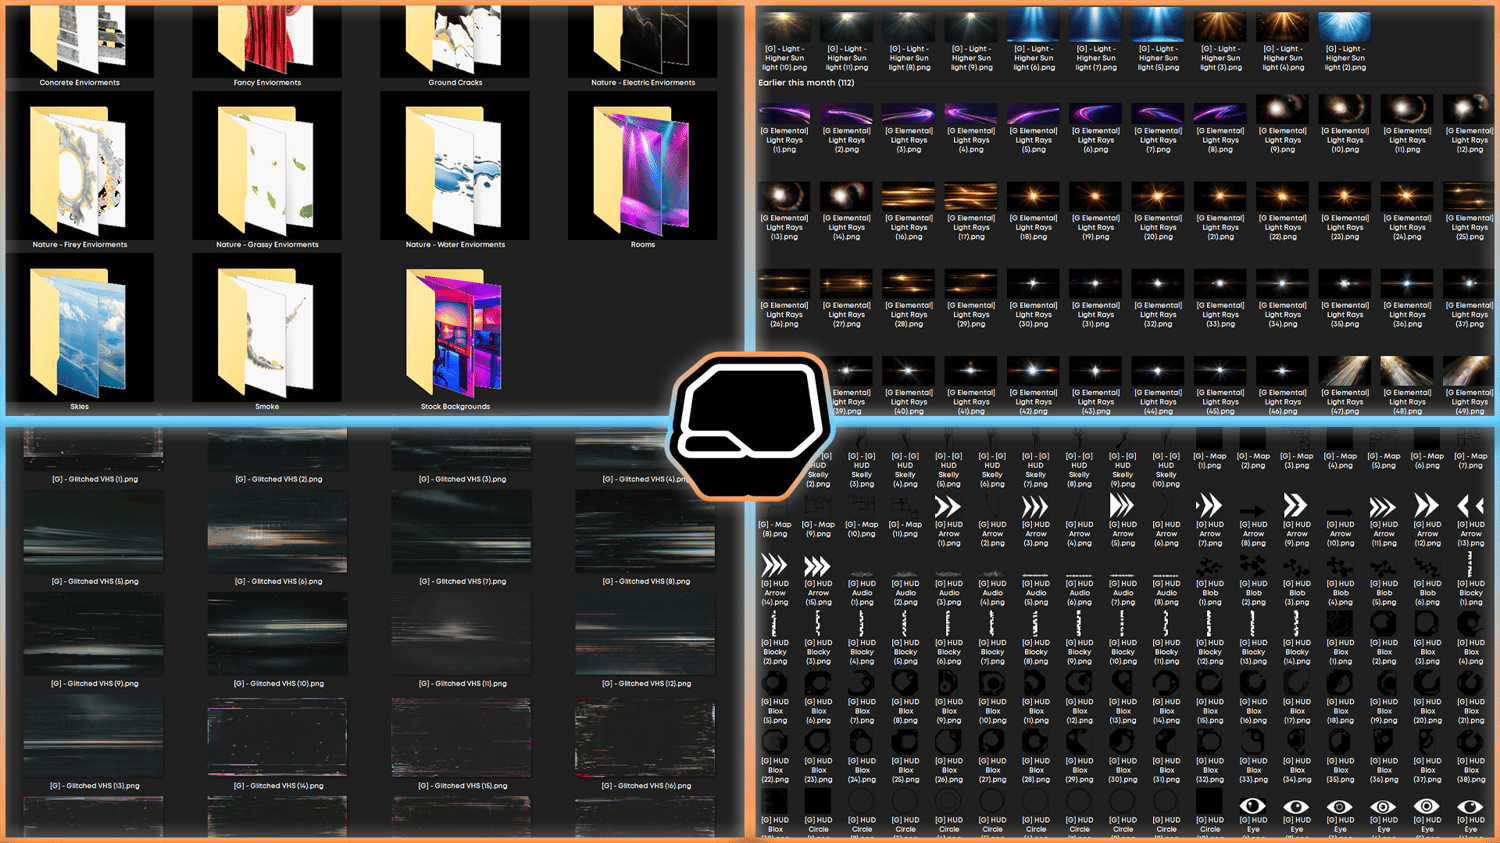This screenshot has width=1500, height=843.
Task: Open the Concrete Enviorments folder
Action: tap(80, 40)
